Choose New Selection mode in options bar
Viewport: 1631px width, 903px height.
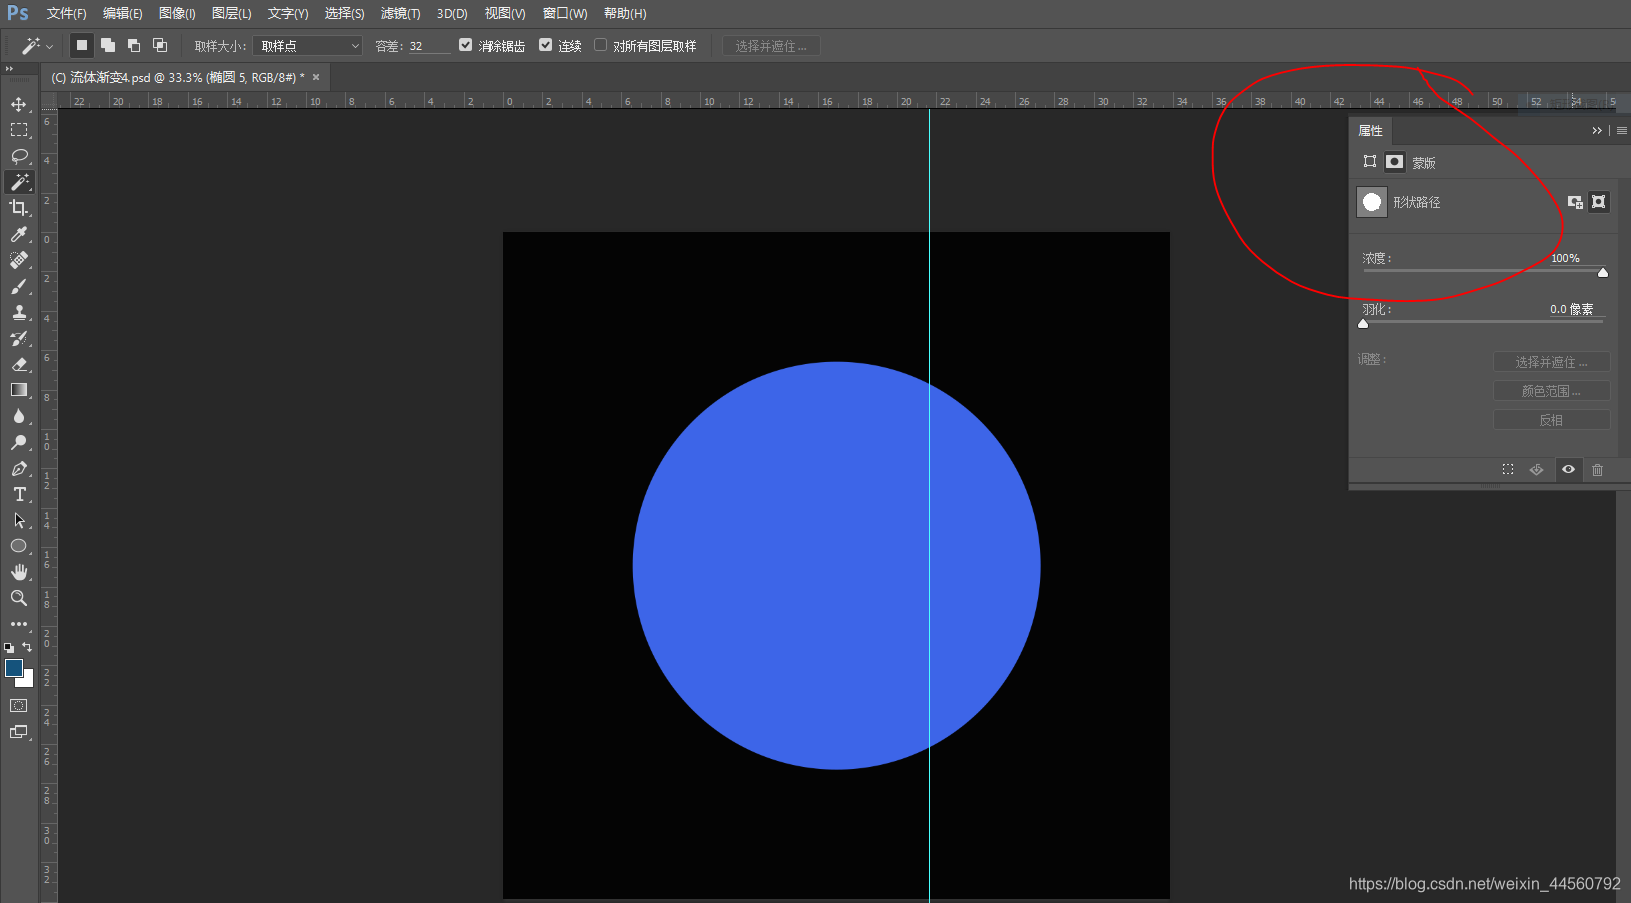[x=82, y=45]
